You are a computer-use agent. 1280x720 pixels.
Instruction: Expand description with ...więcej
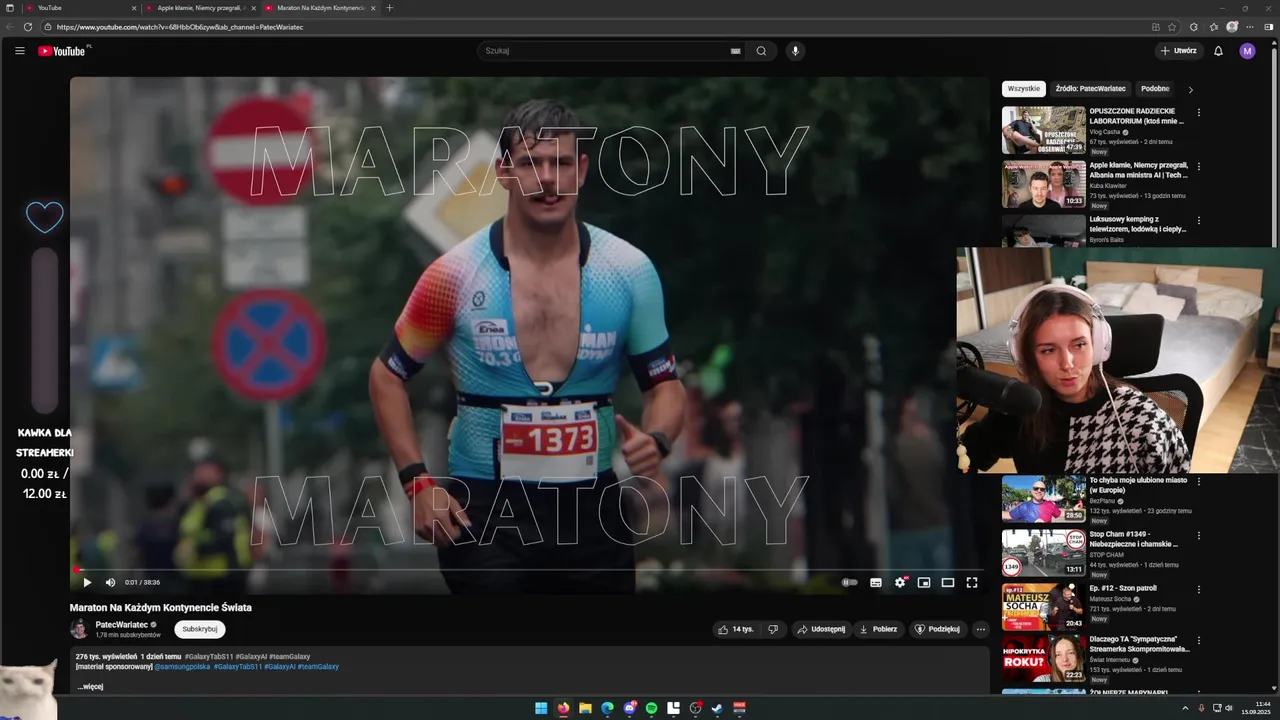[90, 686]
